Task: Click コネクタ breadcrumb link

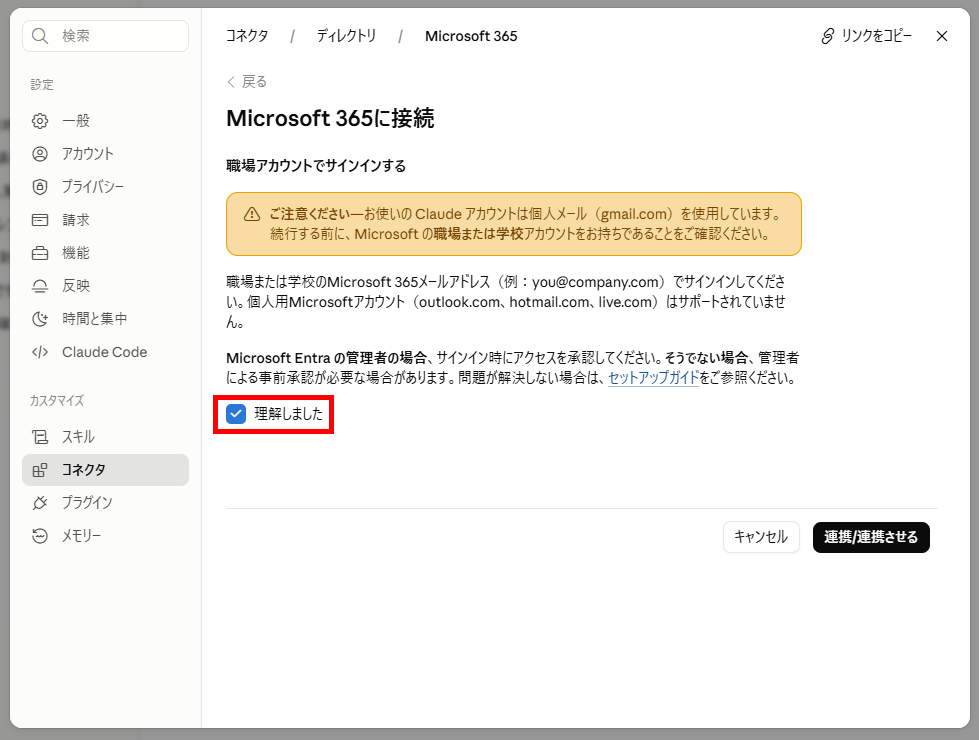Action: pyautogui.click(x=247, y=36)
